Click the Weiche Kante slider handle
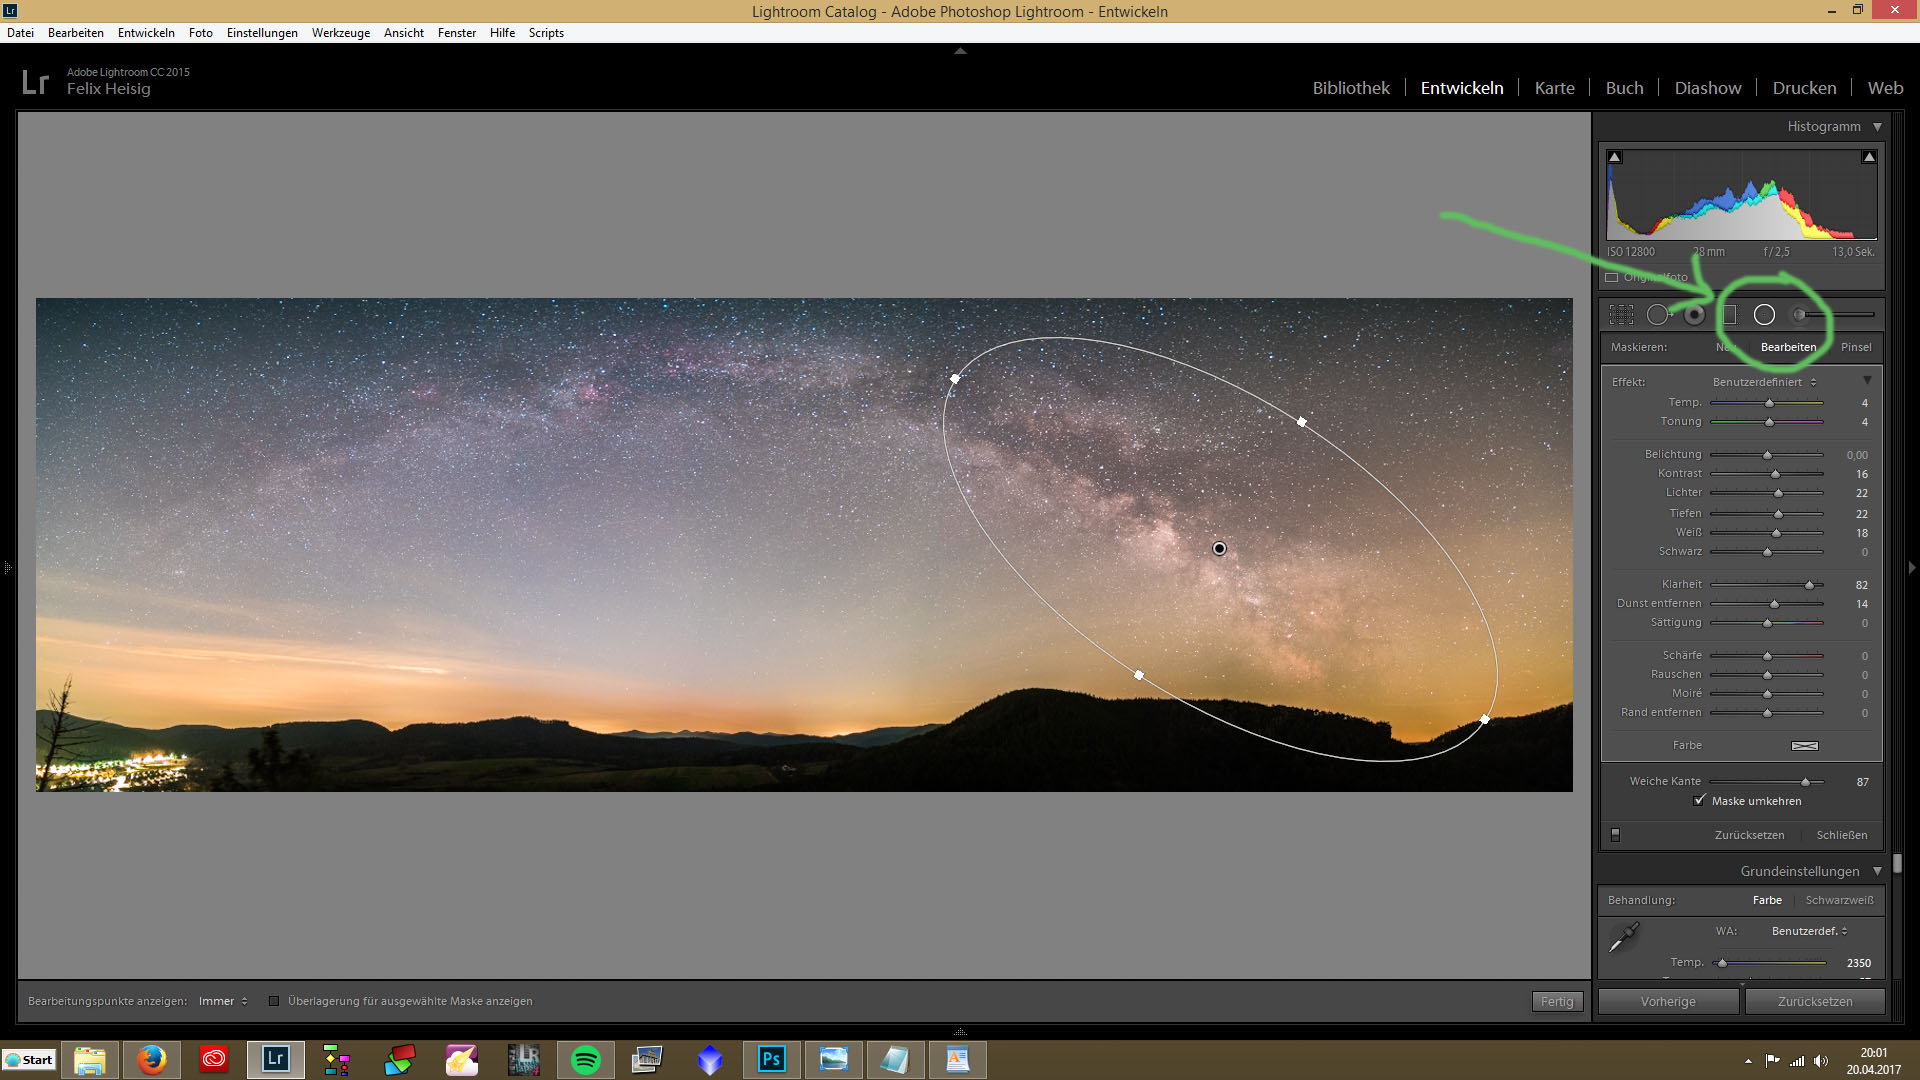Viewport: 1920px width, 1080px height. [x=1805, y=782]
